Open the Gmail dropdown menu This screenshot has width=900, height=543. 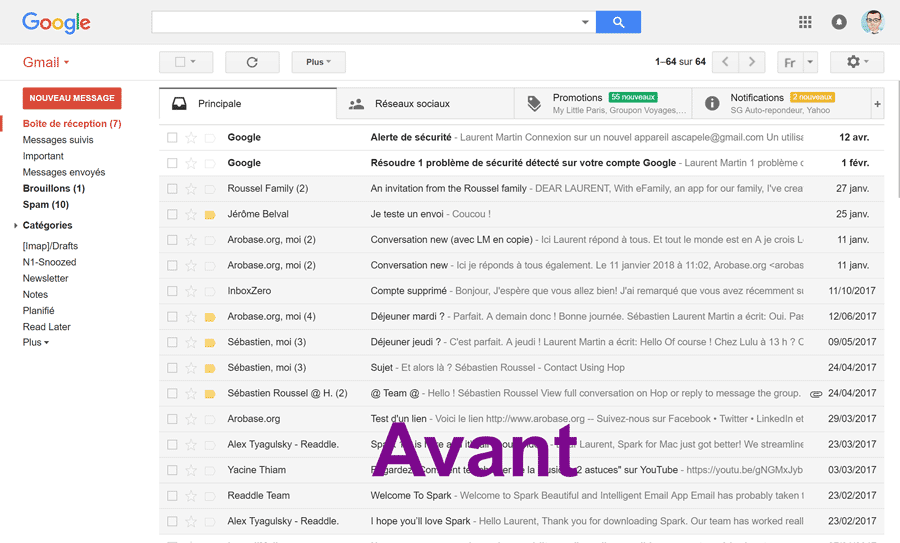tap(46, 62)
